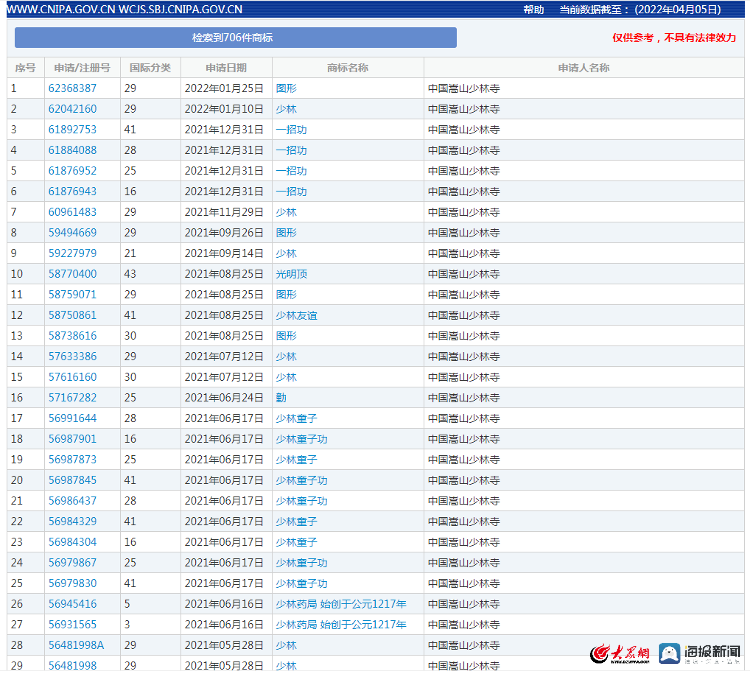The height and width of the screenshot is (674, 750).
Task: Open registration number 59494669
Action: (72, 232)
